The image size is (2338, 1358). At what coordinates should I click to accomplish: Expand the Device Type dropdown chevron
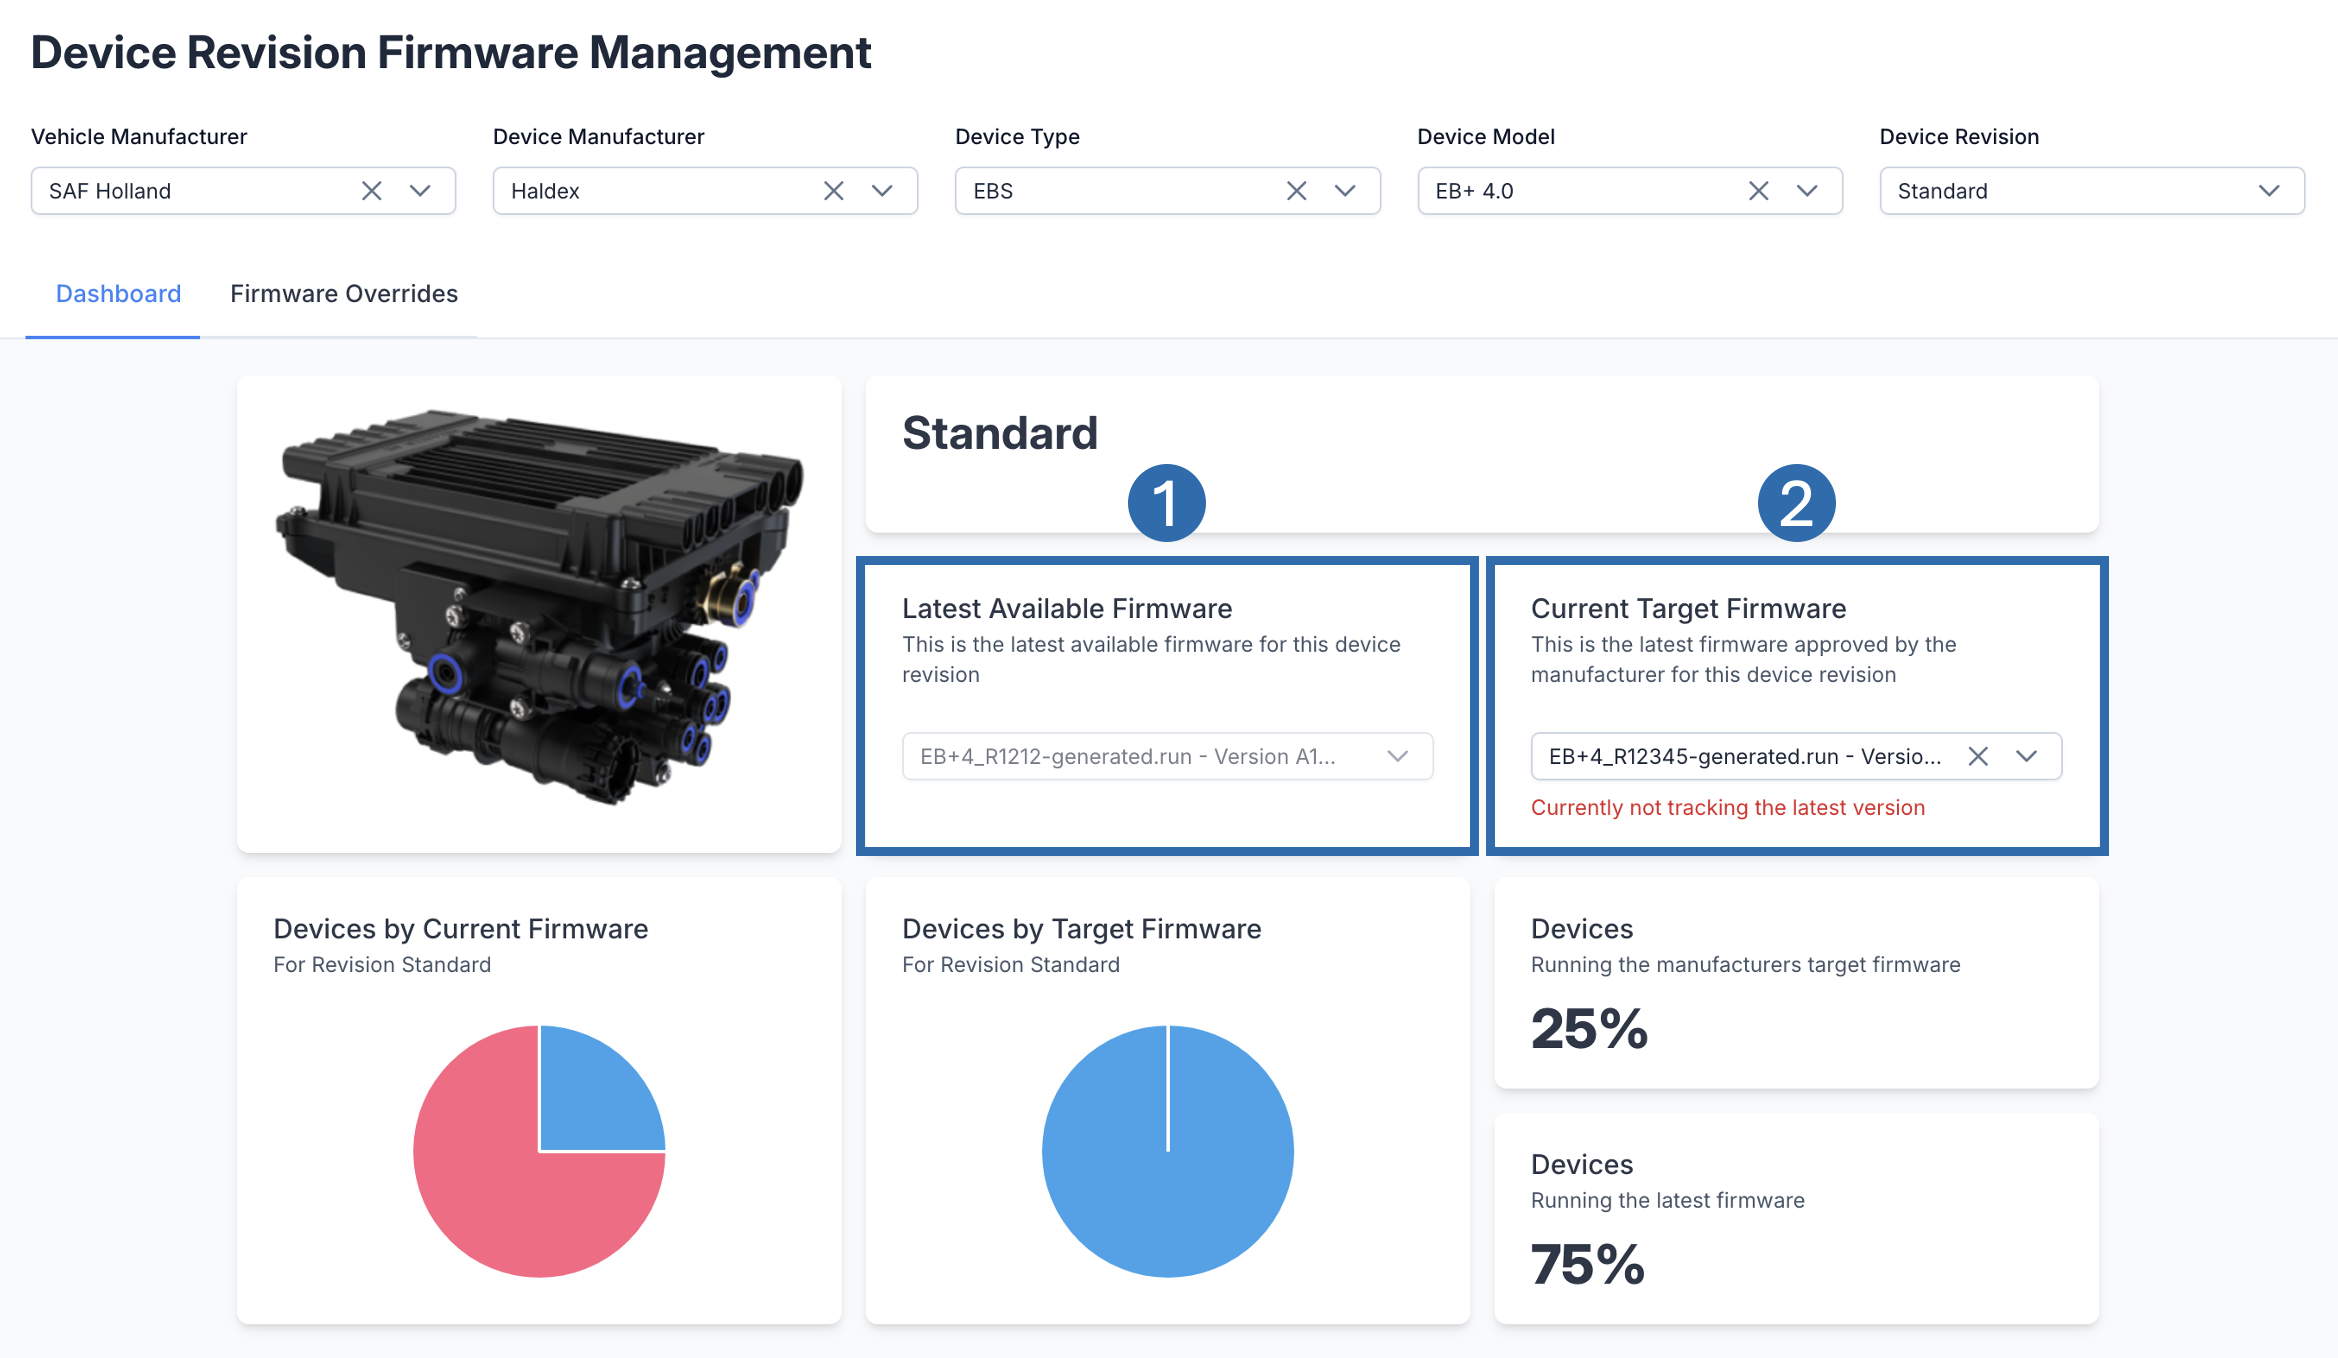(x=1345, y=191)
